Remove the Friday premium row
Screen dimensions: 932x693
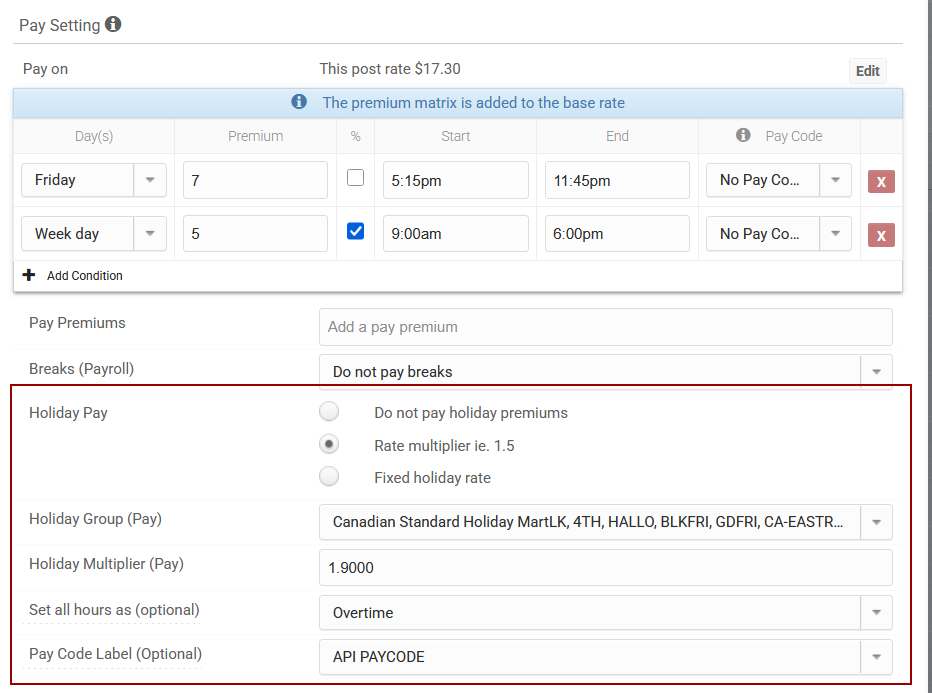[881, 181]
